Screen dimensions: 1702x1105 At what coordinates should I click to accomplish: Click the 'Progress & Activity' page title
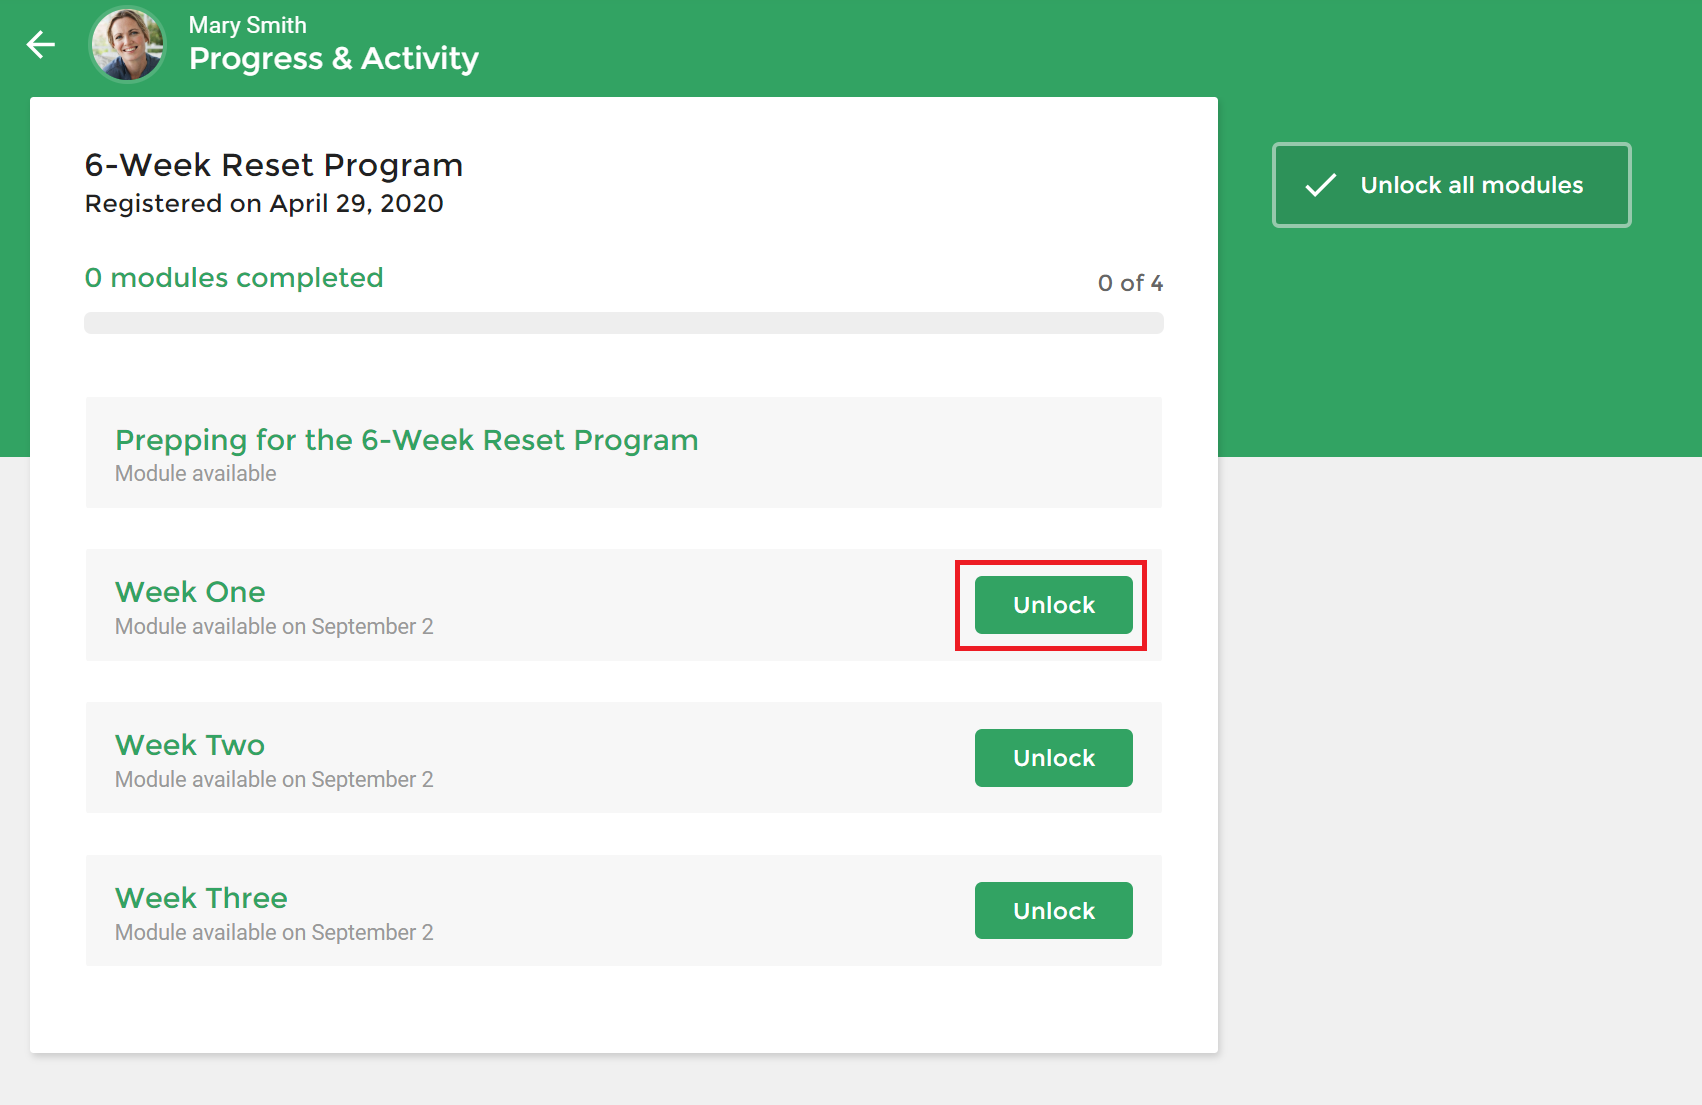click(x=334, y=59)
